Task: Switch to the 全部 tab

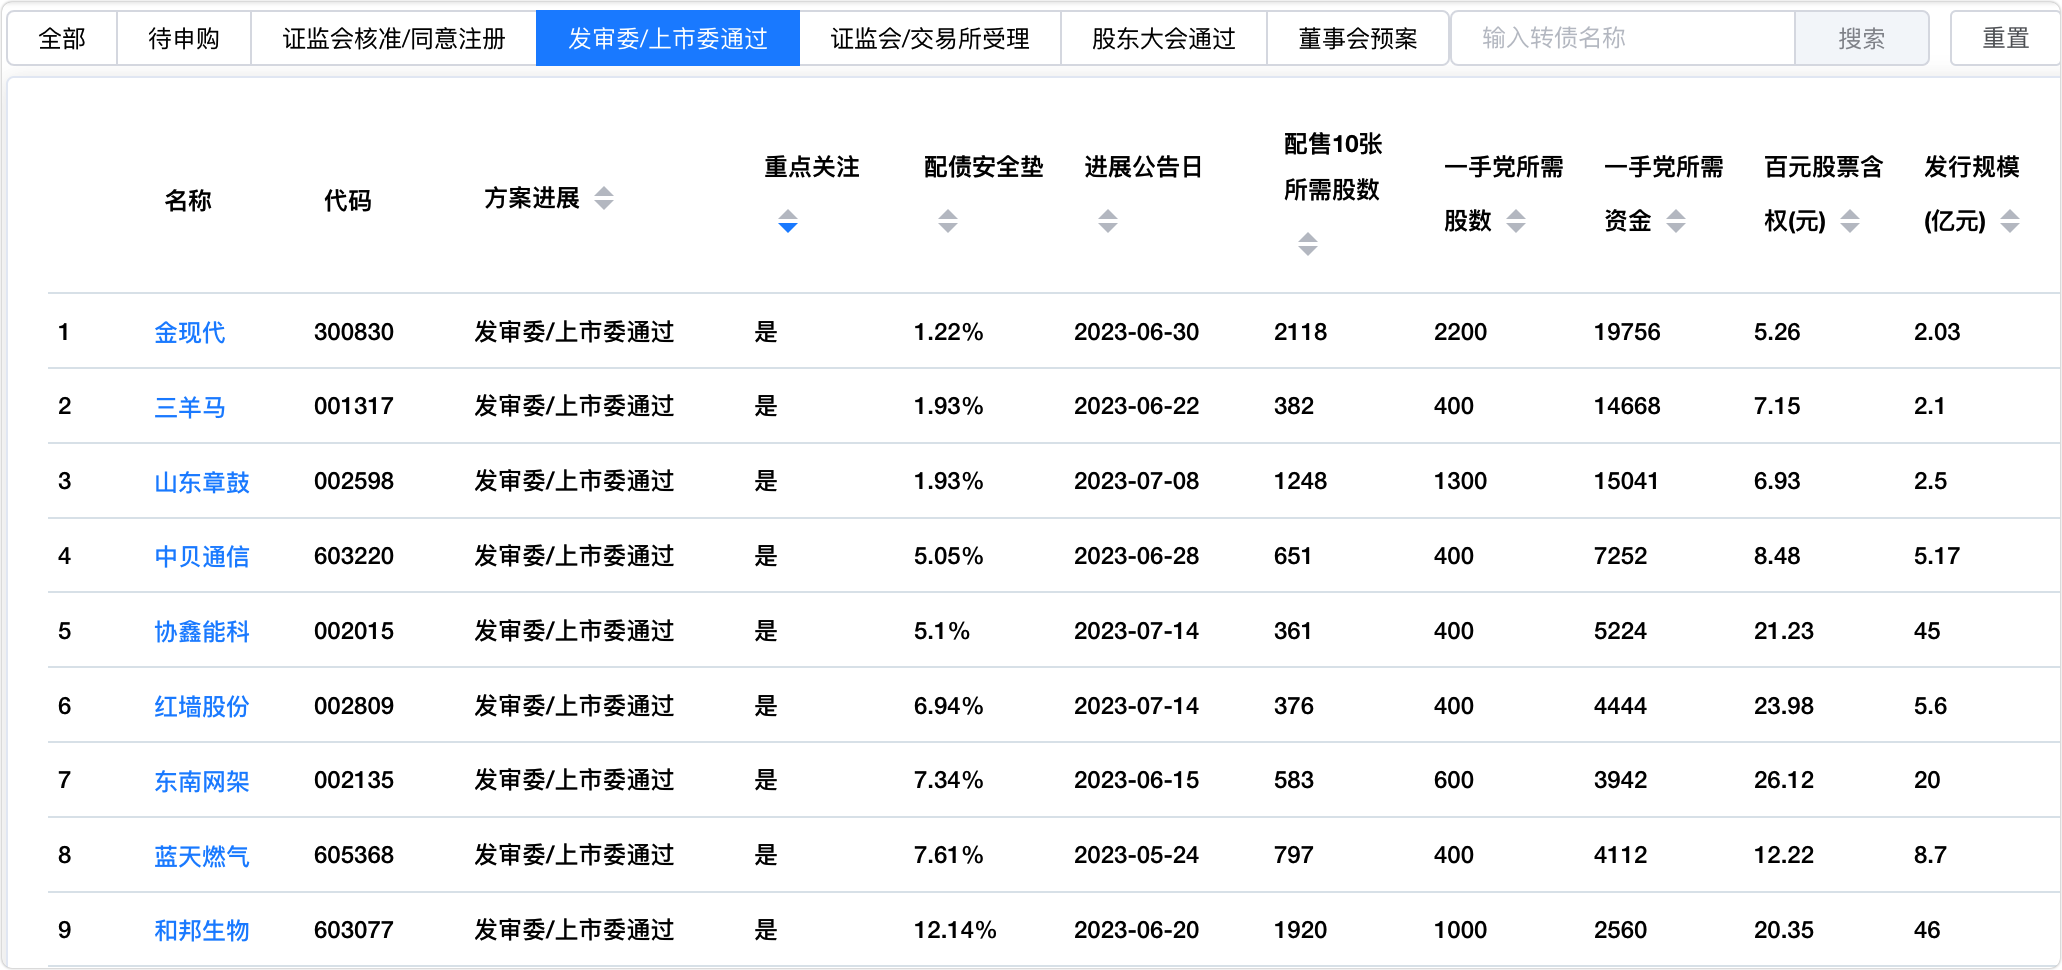Action: [61, 37]
